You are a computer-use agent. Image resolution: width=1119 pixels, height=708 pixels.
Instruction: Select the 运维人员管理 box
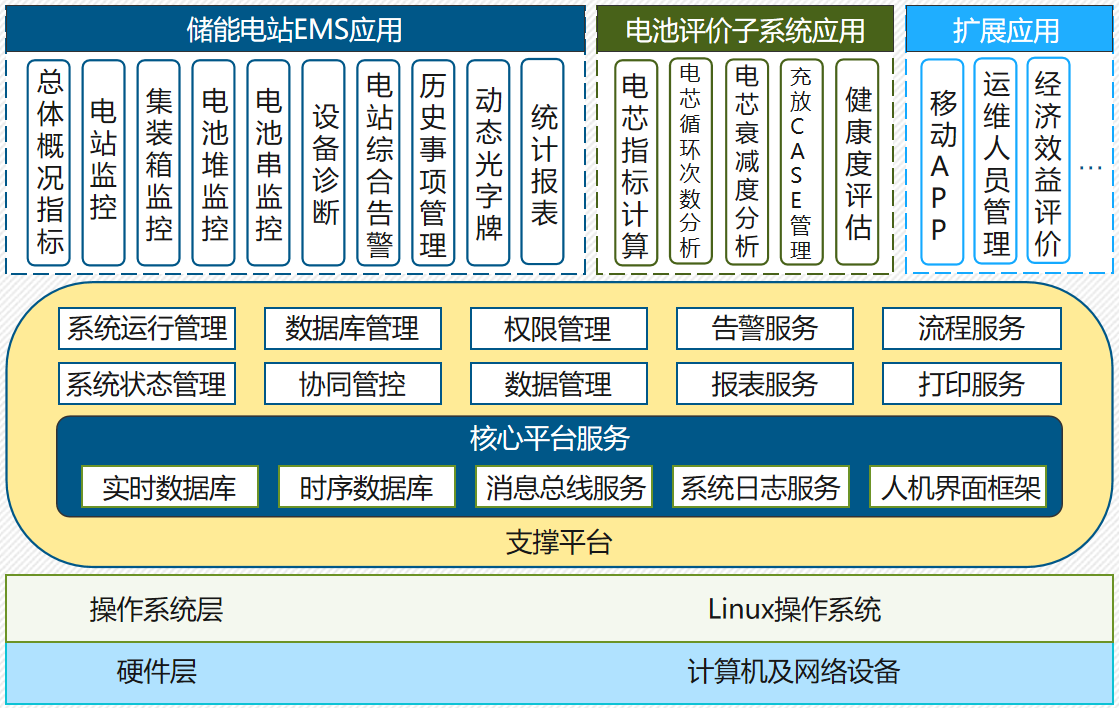click(x=996, y=161)
